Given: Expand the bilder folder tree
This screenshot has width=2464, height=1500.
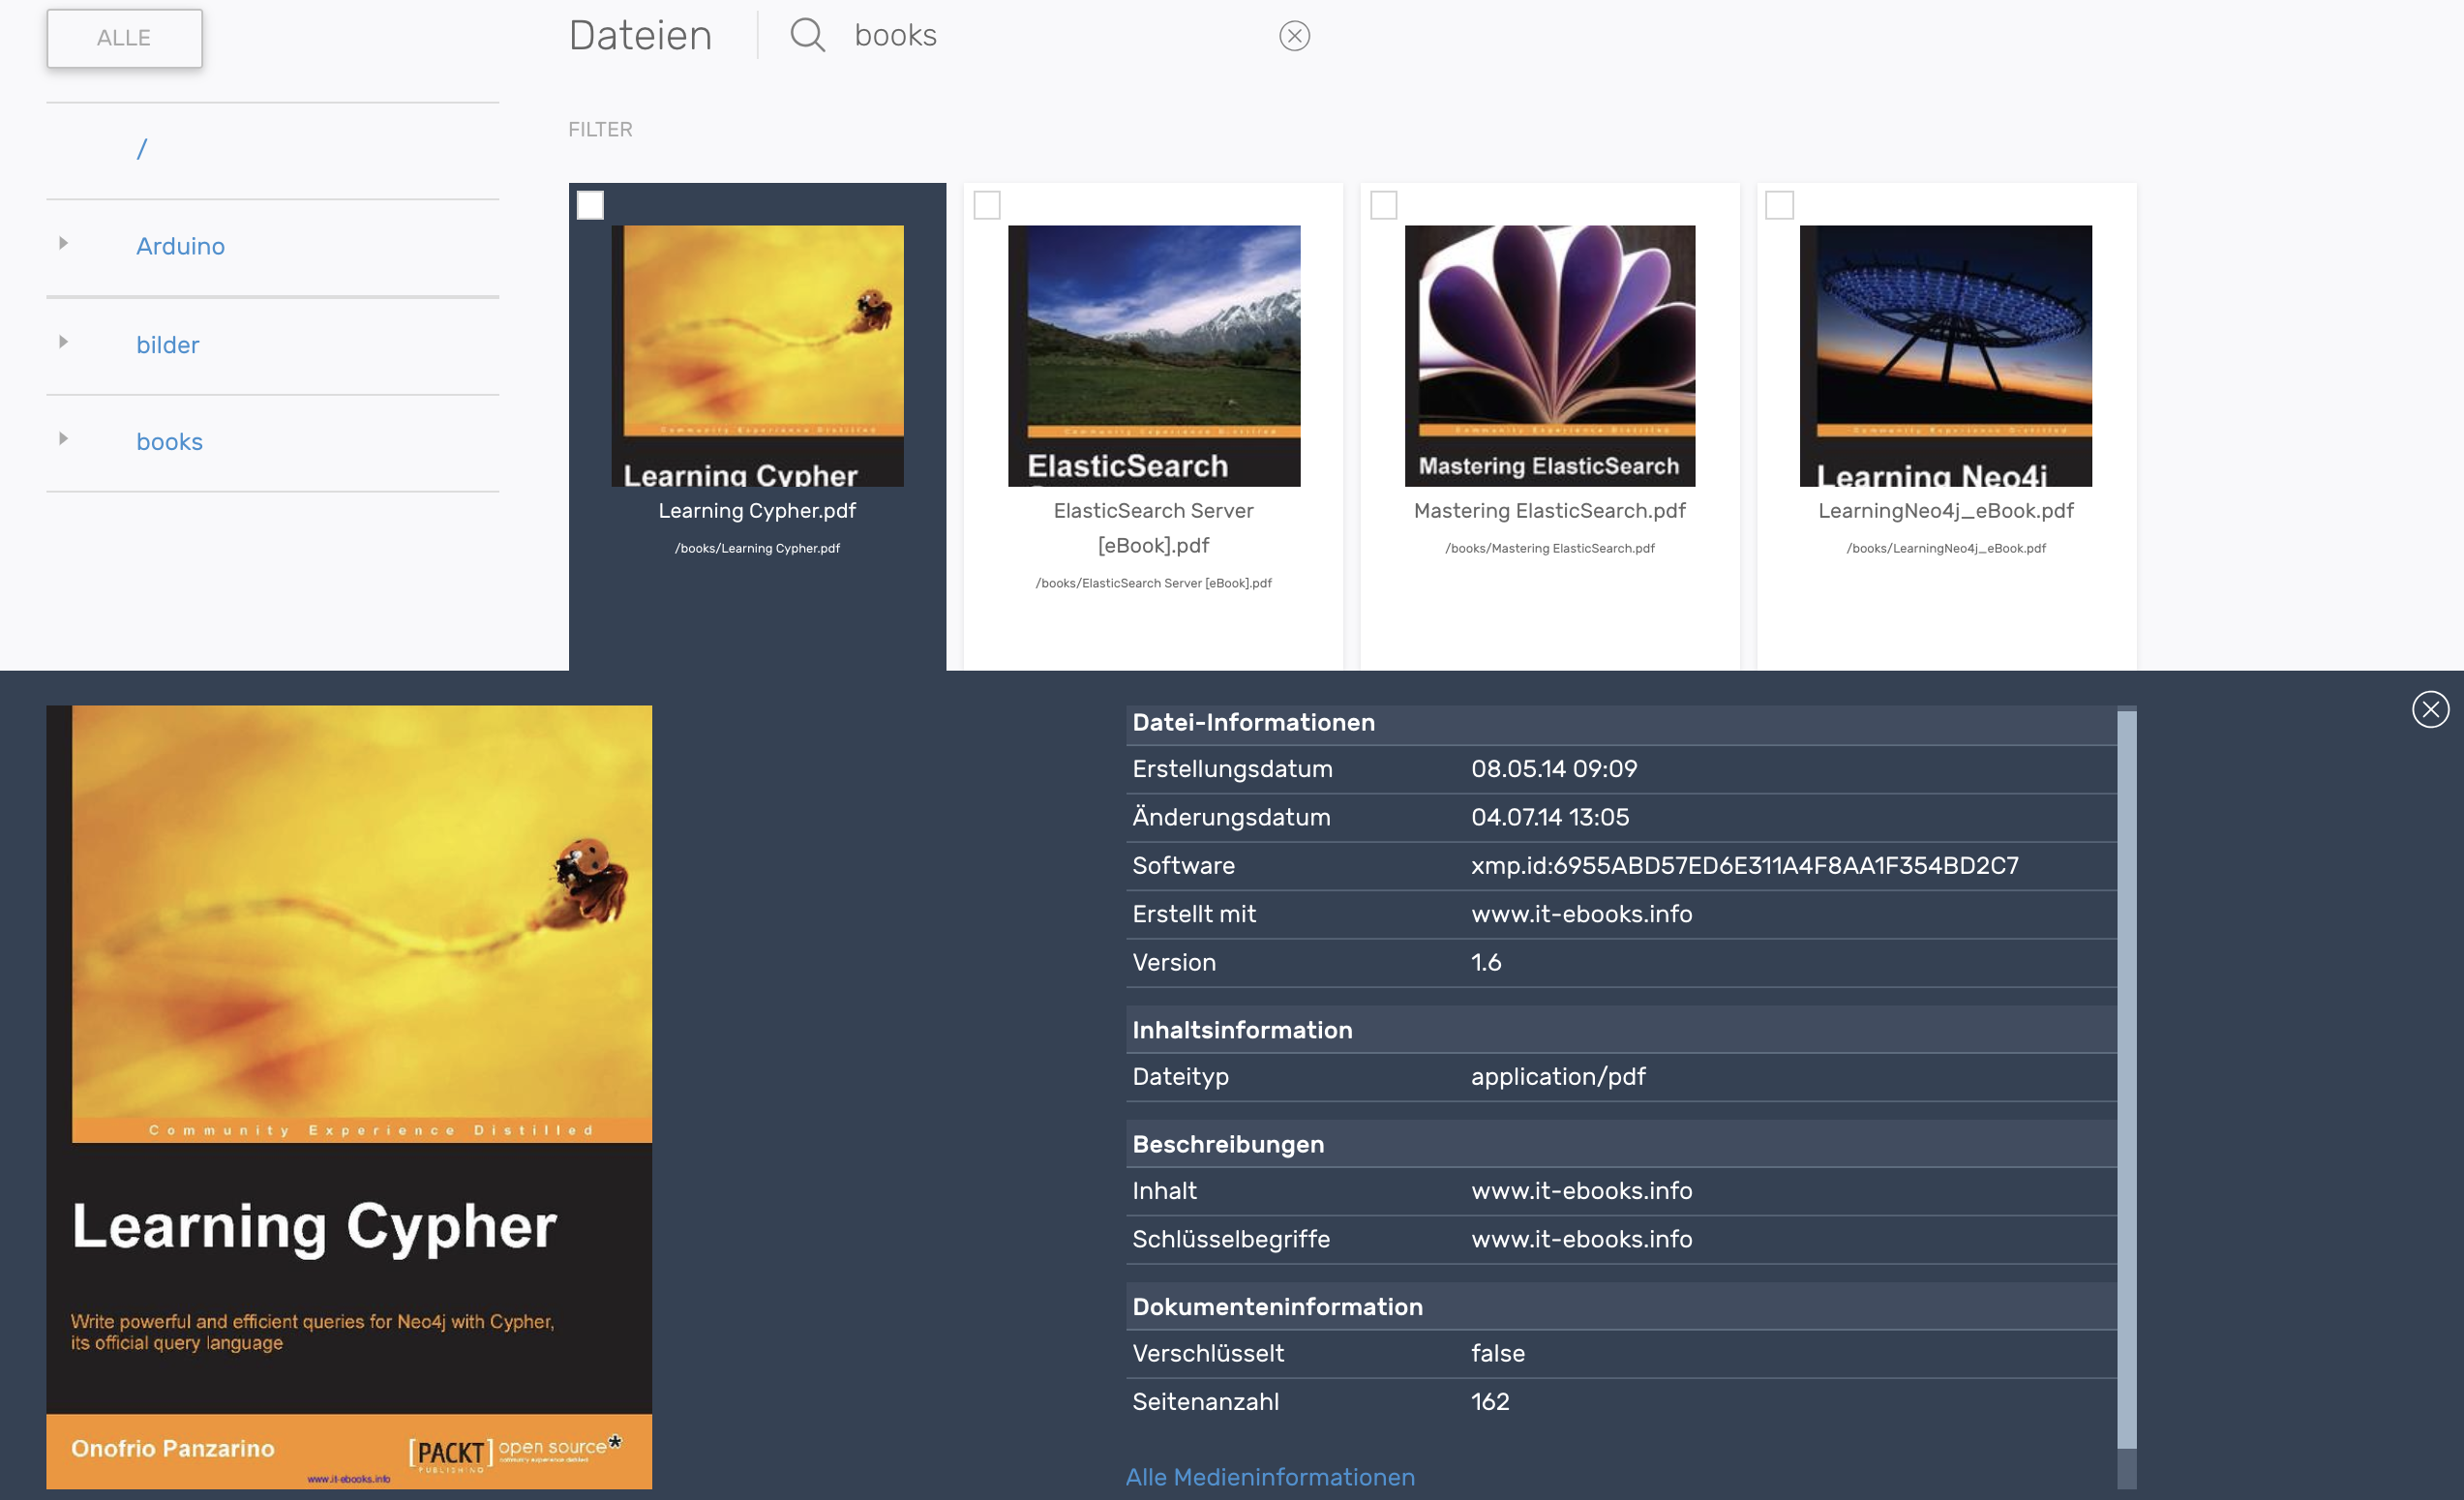Looking at the screenshot, I should pos(63,342).
